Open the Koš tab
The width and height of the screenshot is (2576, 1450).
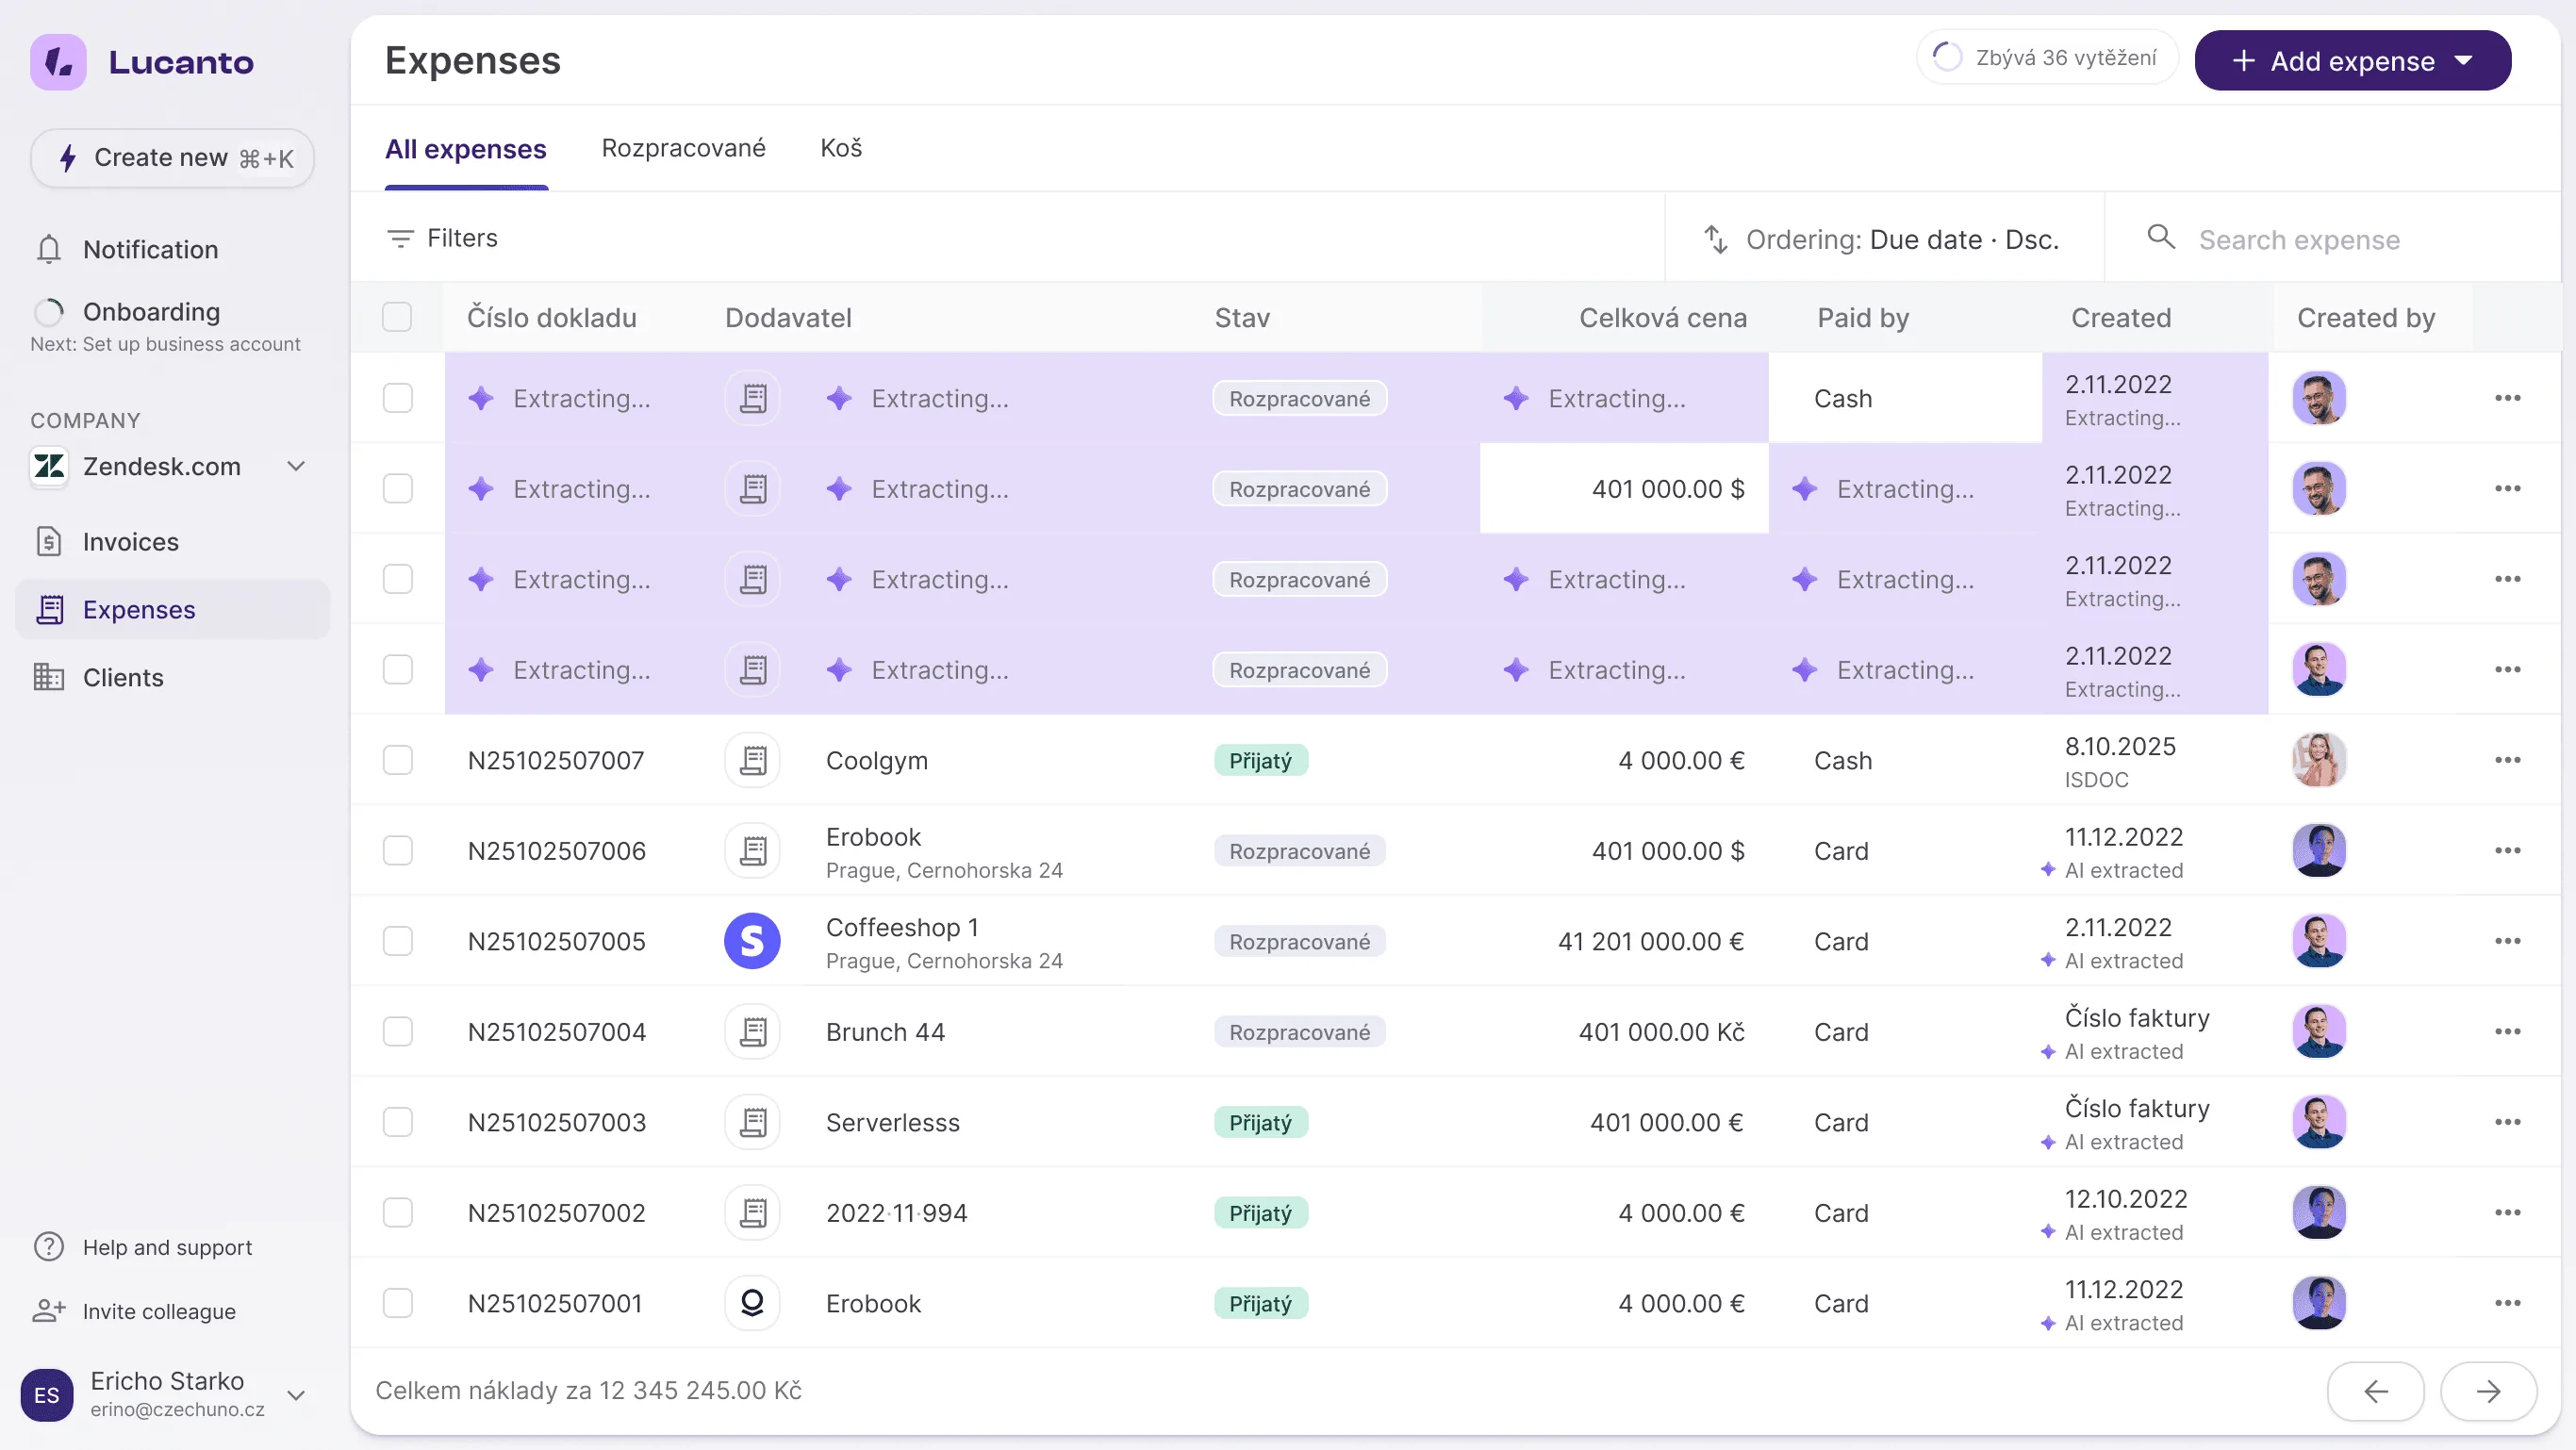840,148
